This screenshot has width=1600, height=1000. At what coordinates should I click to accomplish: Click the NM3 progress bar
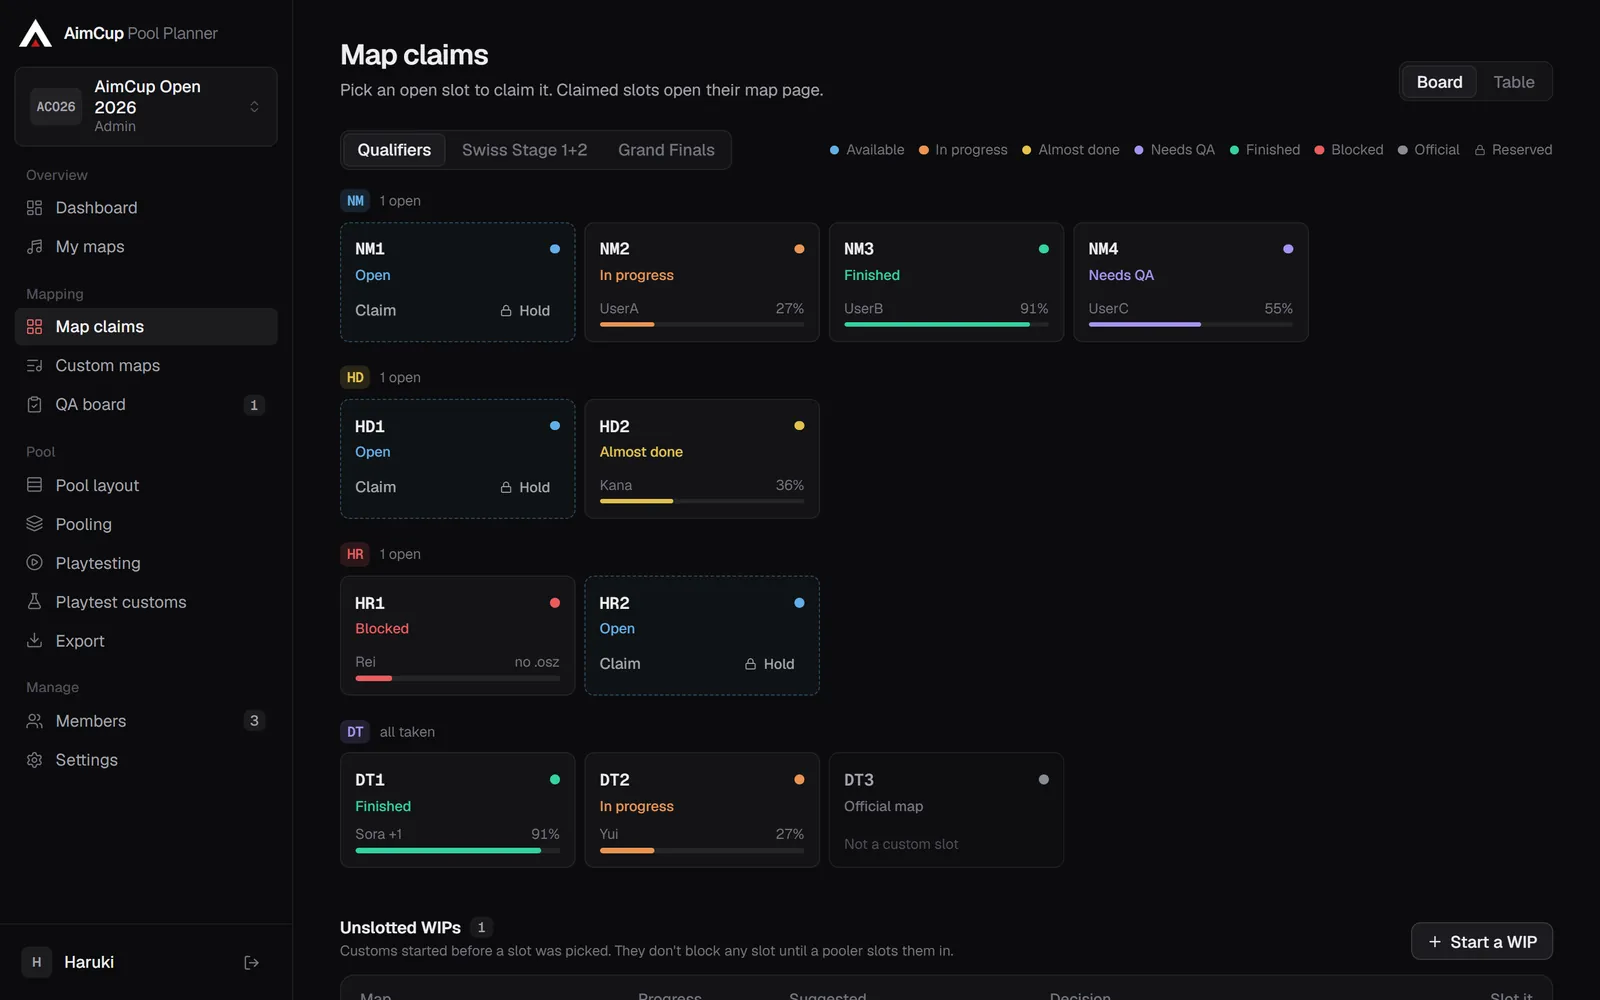tap(946, 324)
